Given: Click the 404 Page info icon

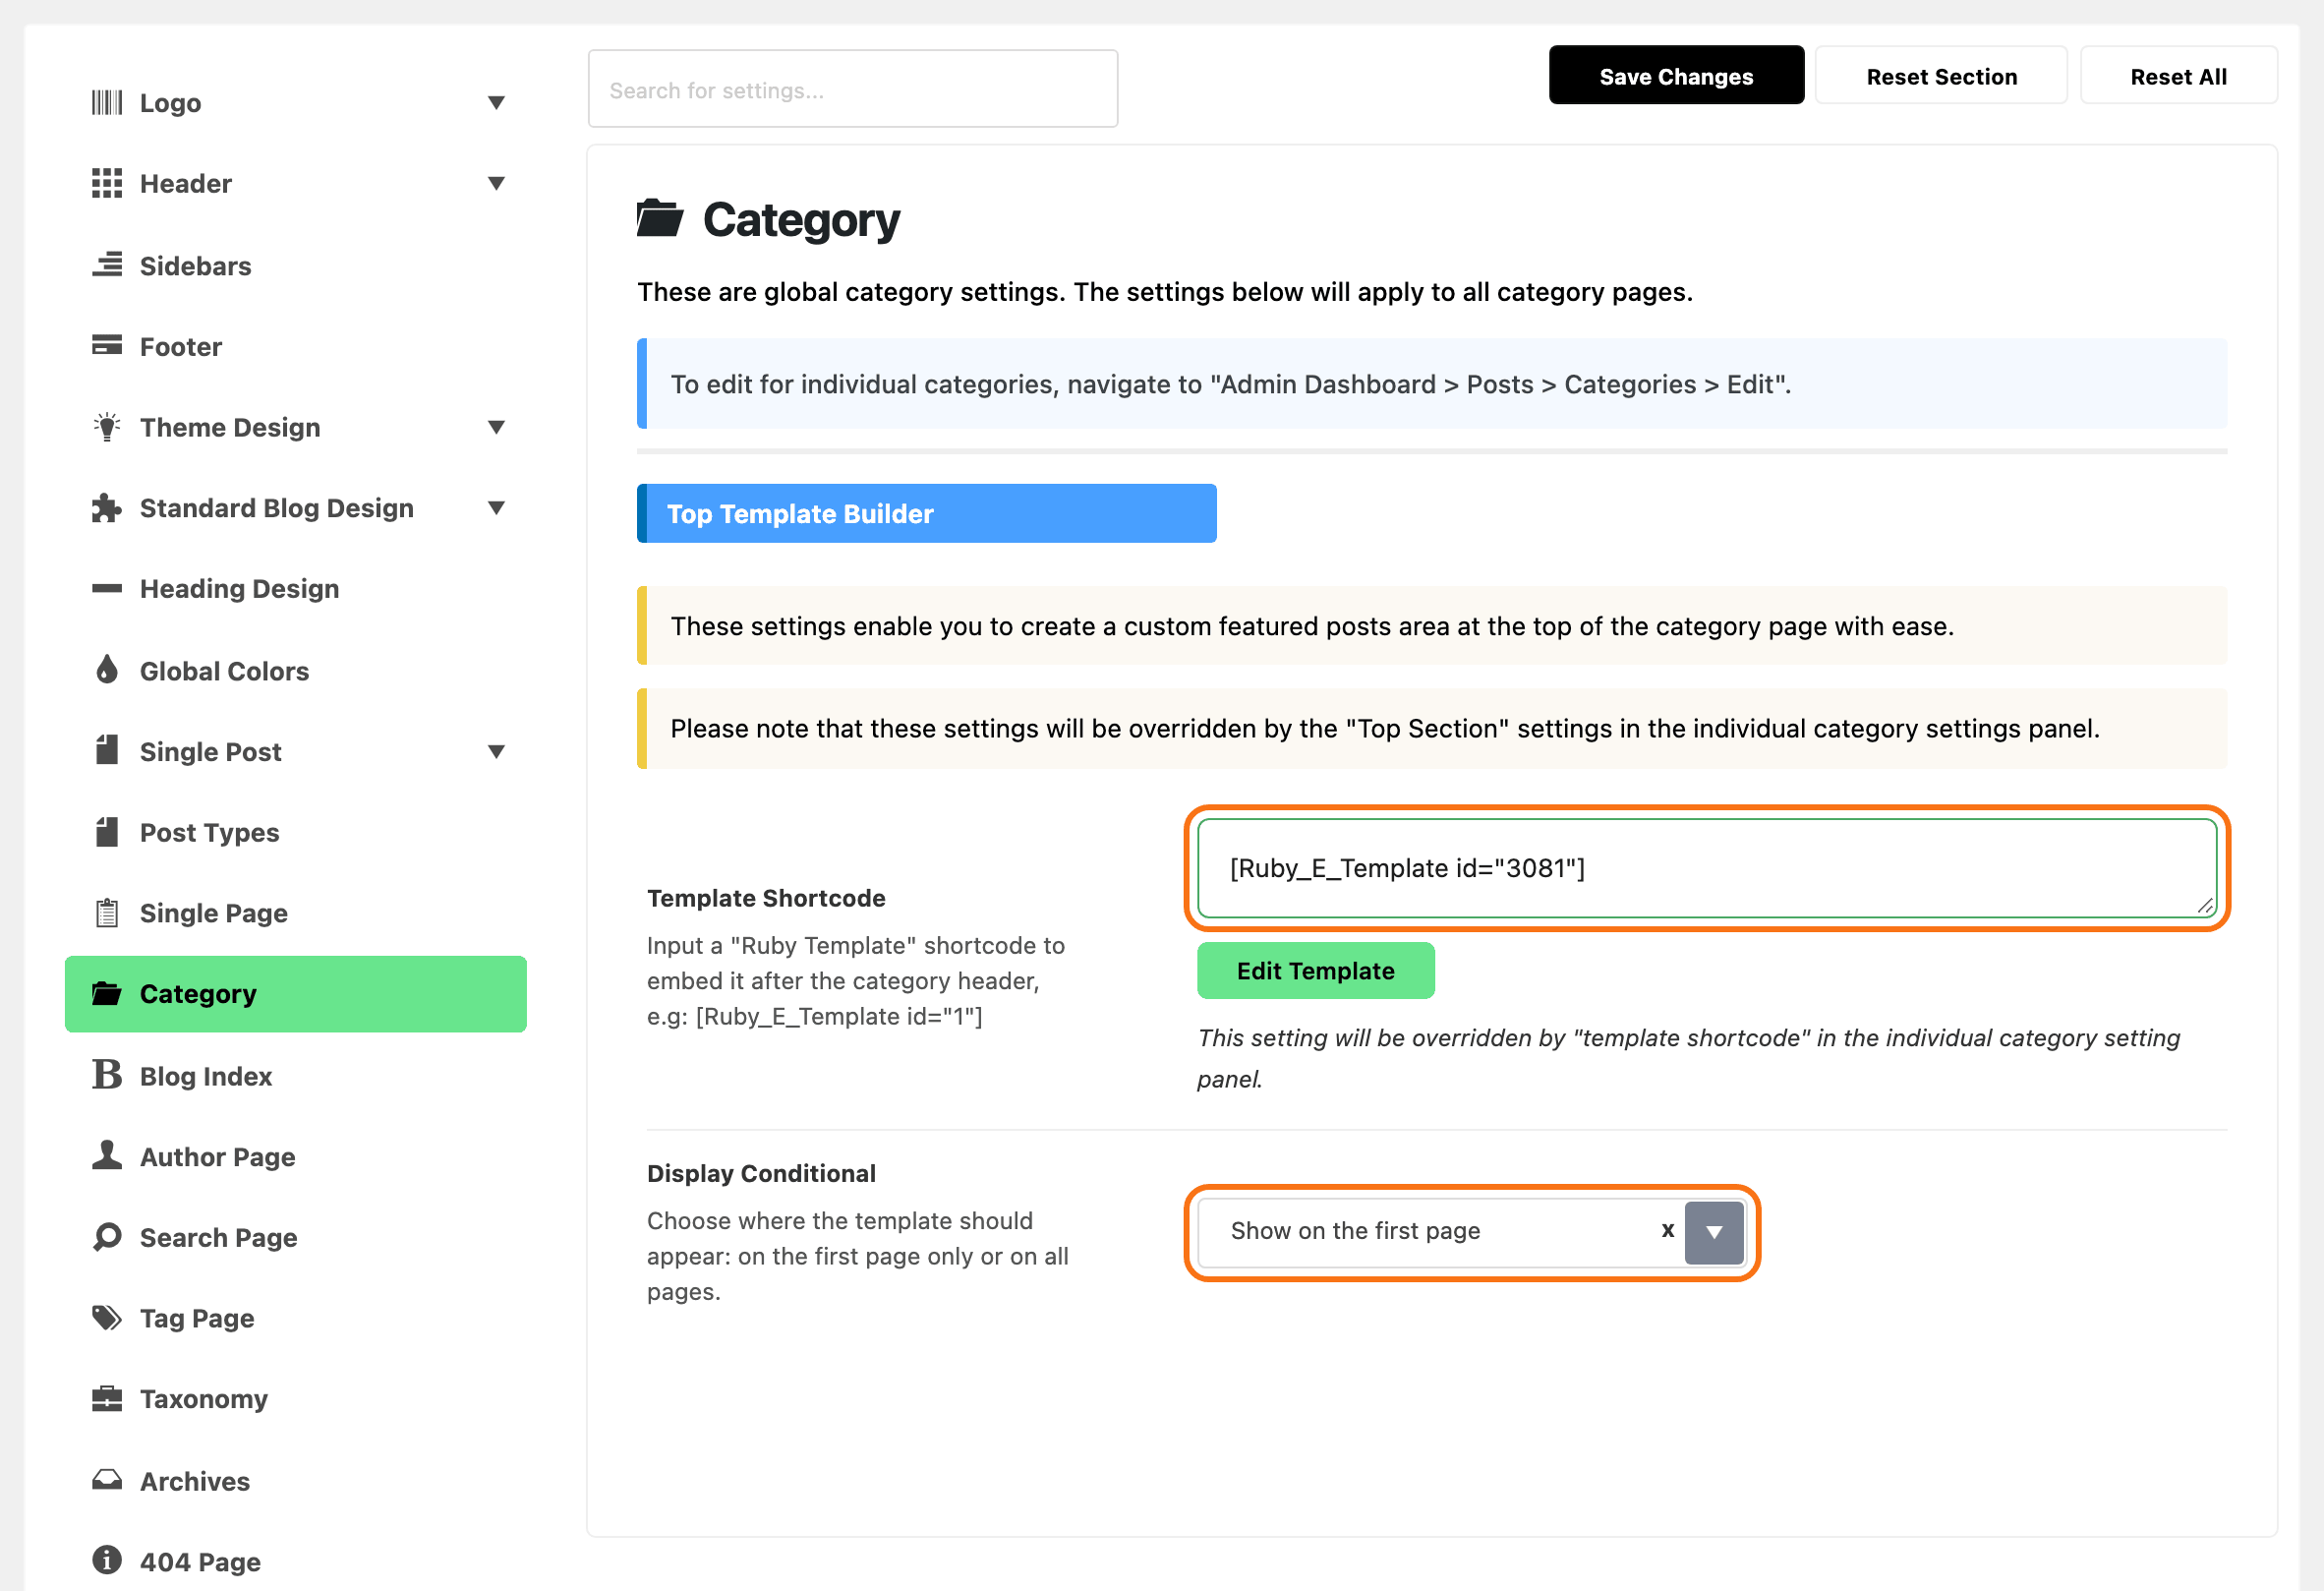Looking at the screenshot, I should tap(107, 1560).
